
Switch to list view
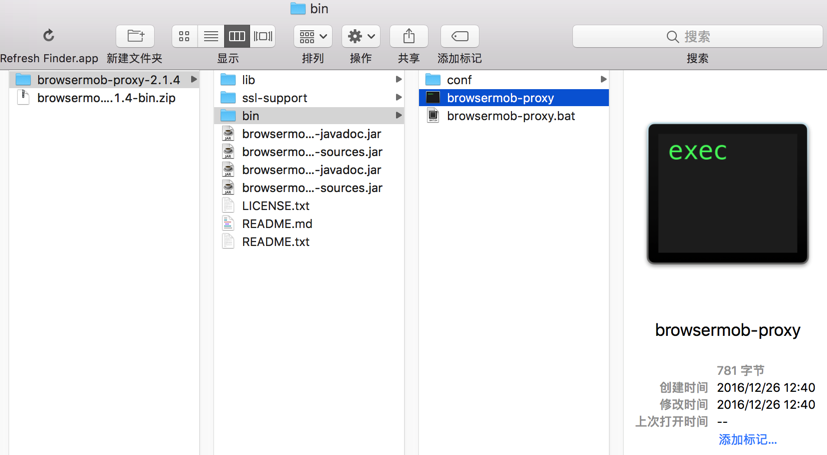pyautogui.click(x=210, y=36)
